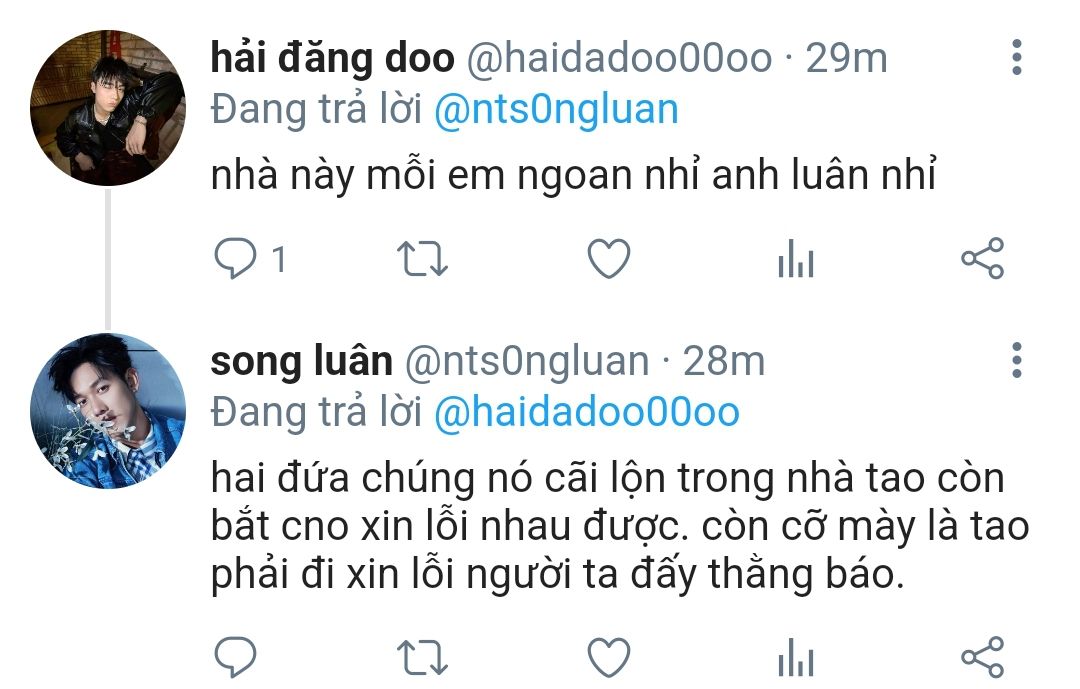Viewport: 1080px width, 689px height.
Task: Open the @haidadoo00oo mention link
Action: pos(587,413)
